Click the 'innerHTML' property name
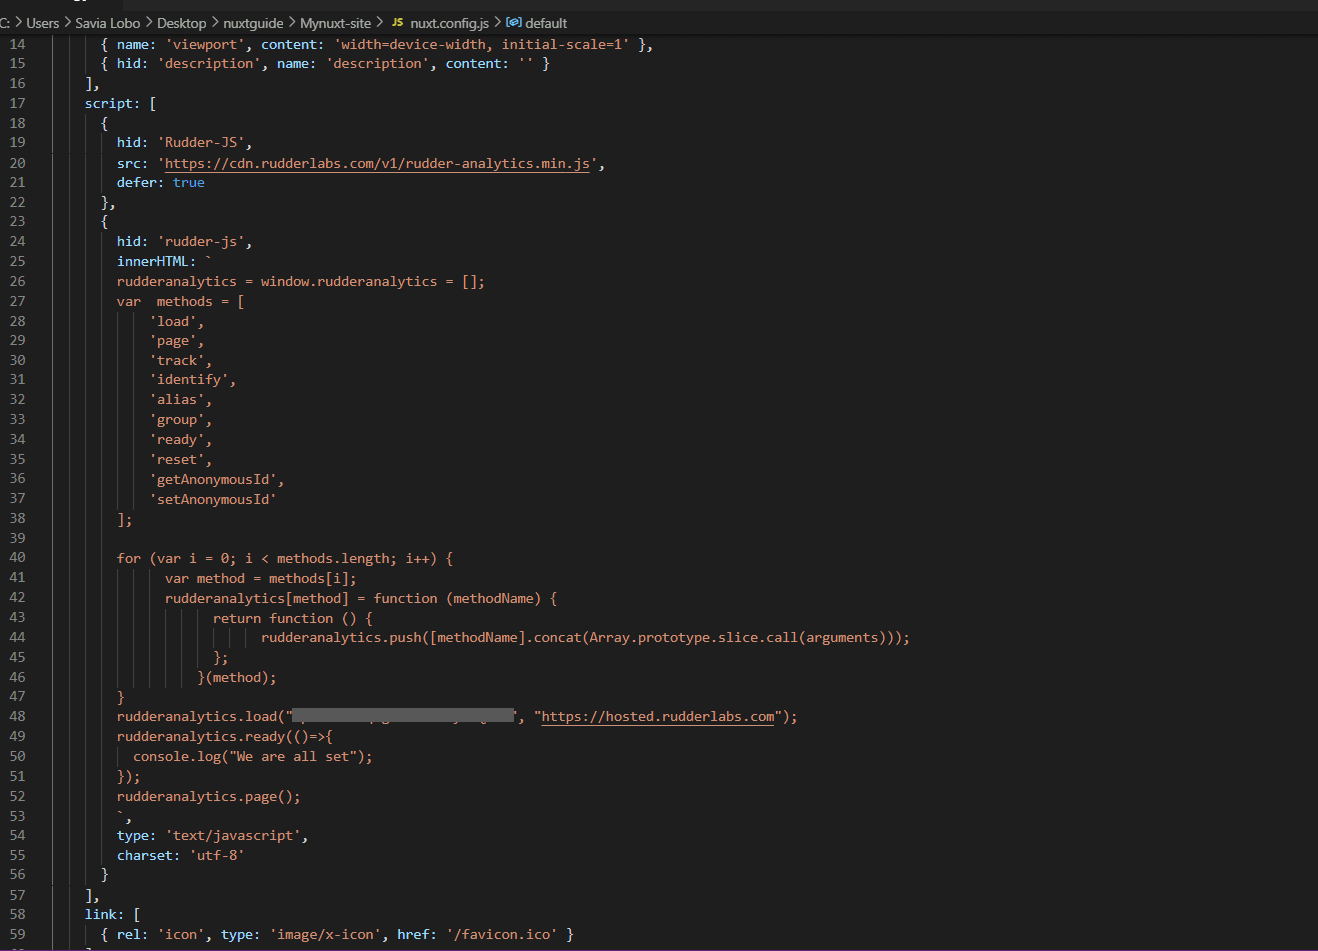Image resolution: width=1318 pixels, height=951 pixels. tap(152, 262)
